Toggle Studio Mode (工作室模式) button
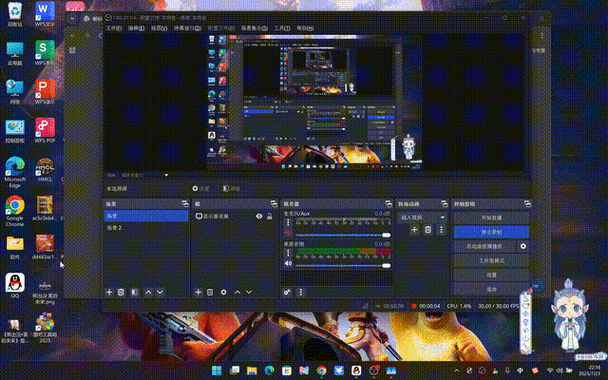 (491, 261)
